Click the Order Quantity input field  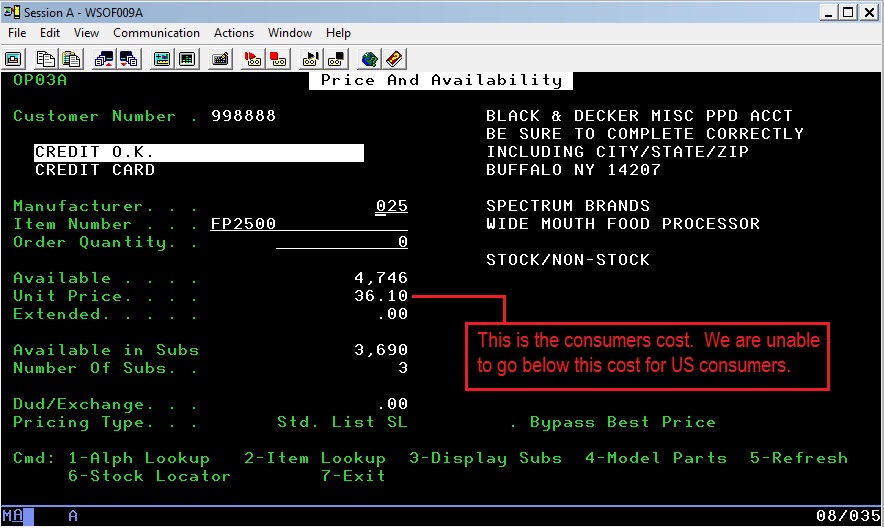pos(342,242)
